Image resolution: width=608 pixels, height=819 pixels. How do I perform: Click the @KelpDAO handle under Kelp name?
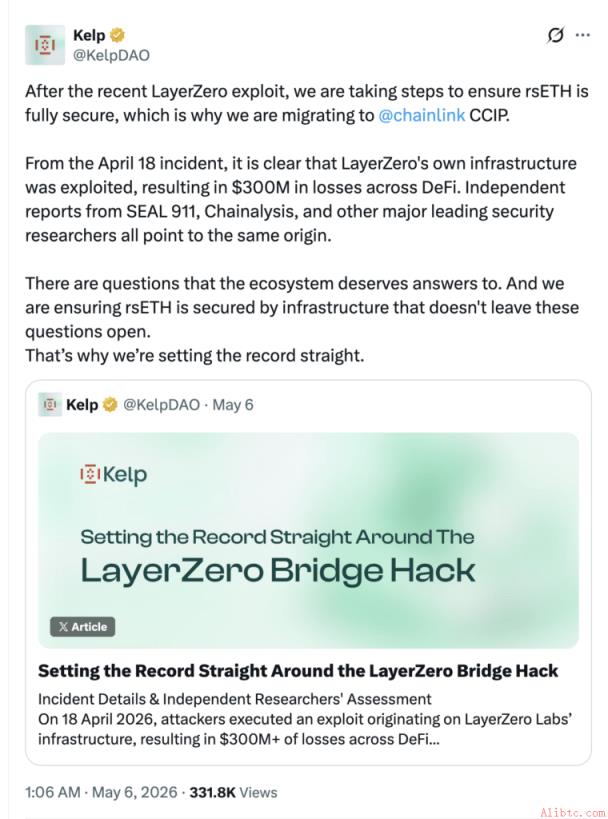[111, 55]
